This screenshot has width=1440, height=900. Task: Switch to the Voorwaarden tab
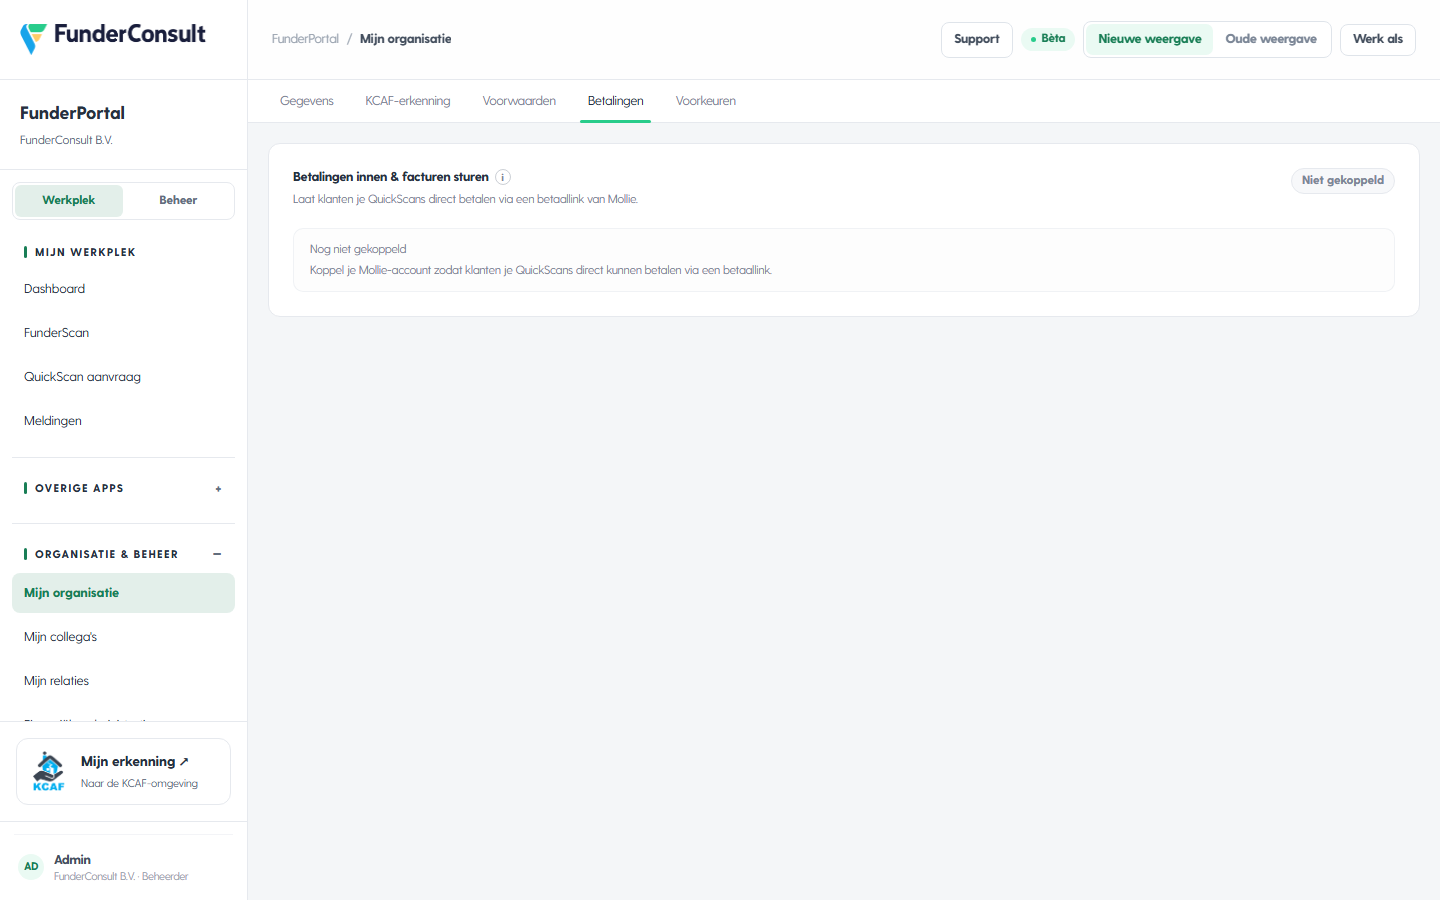[x=519, y=101]
